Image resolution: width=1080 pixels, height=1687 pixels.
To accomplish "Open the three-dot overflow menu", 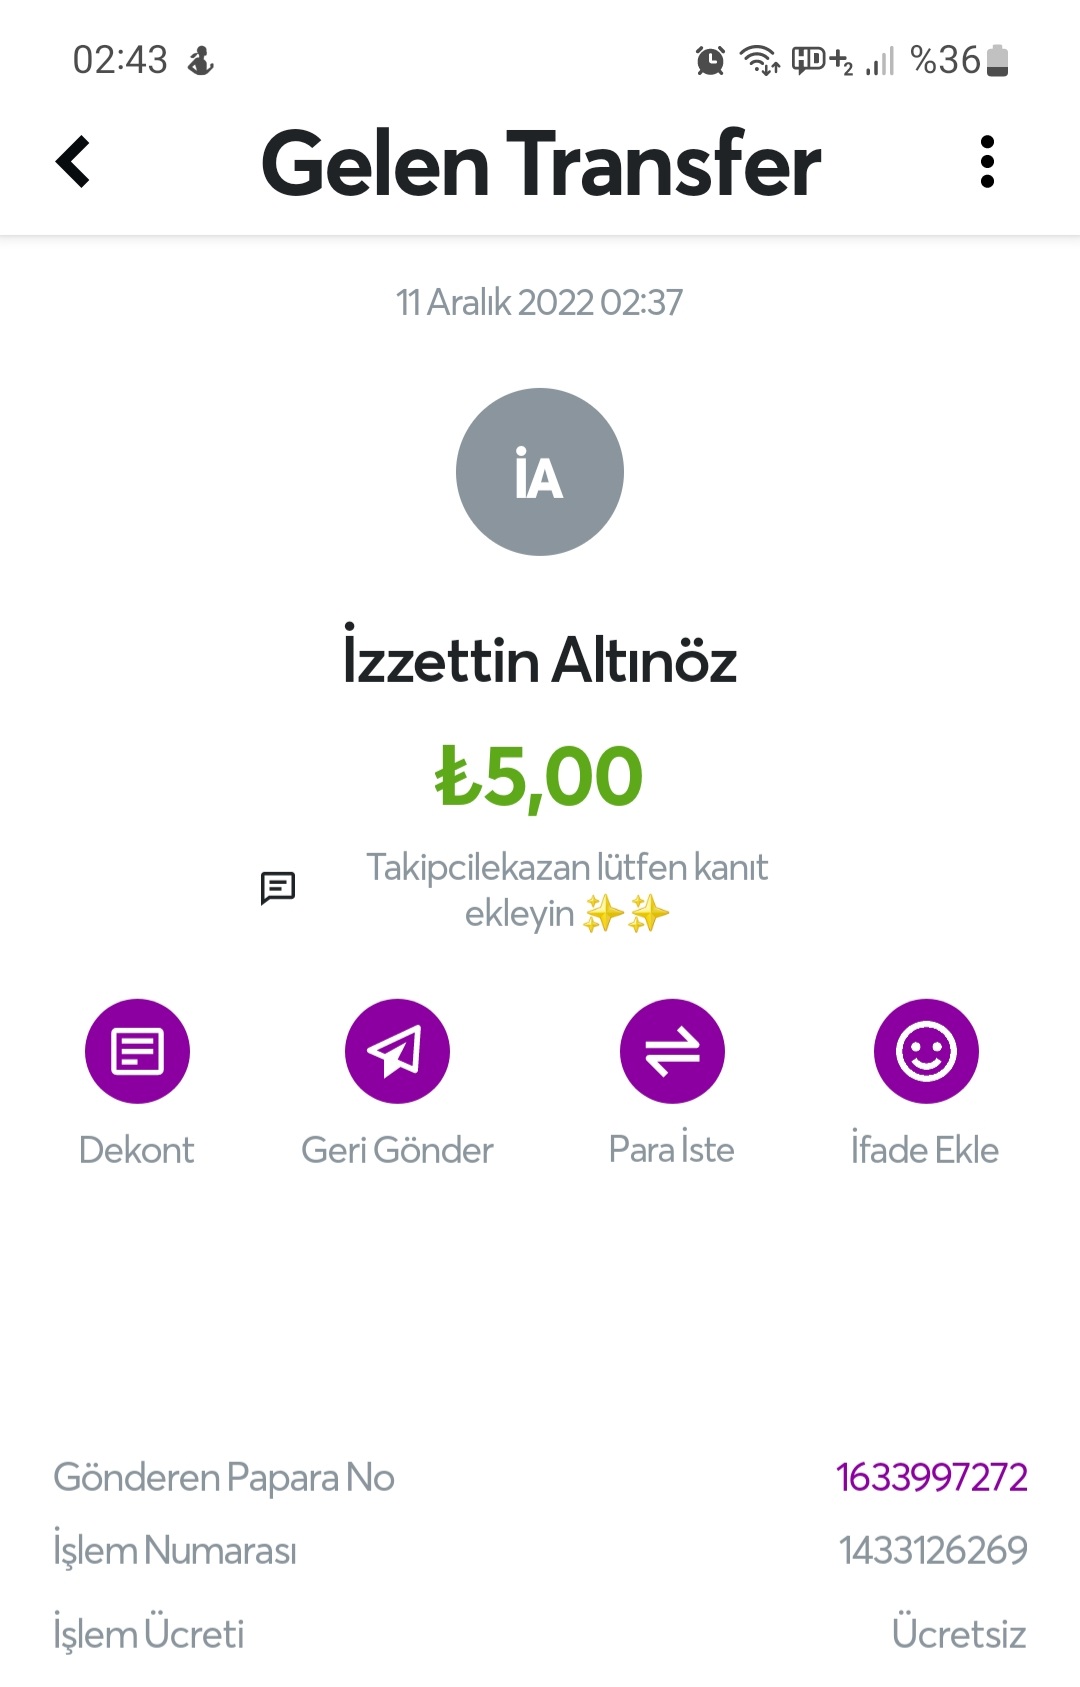I will pyautogui.click(x=987, y=162).
